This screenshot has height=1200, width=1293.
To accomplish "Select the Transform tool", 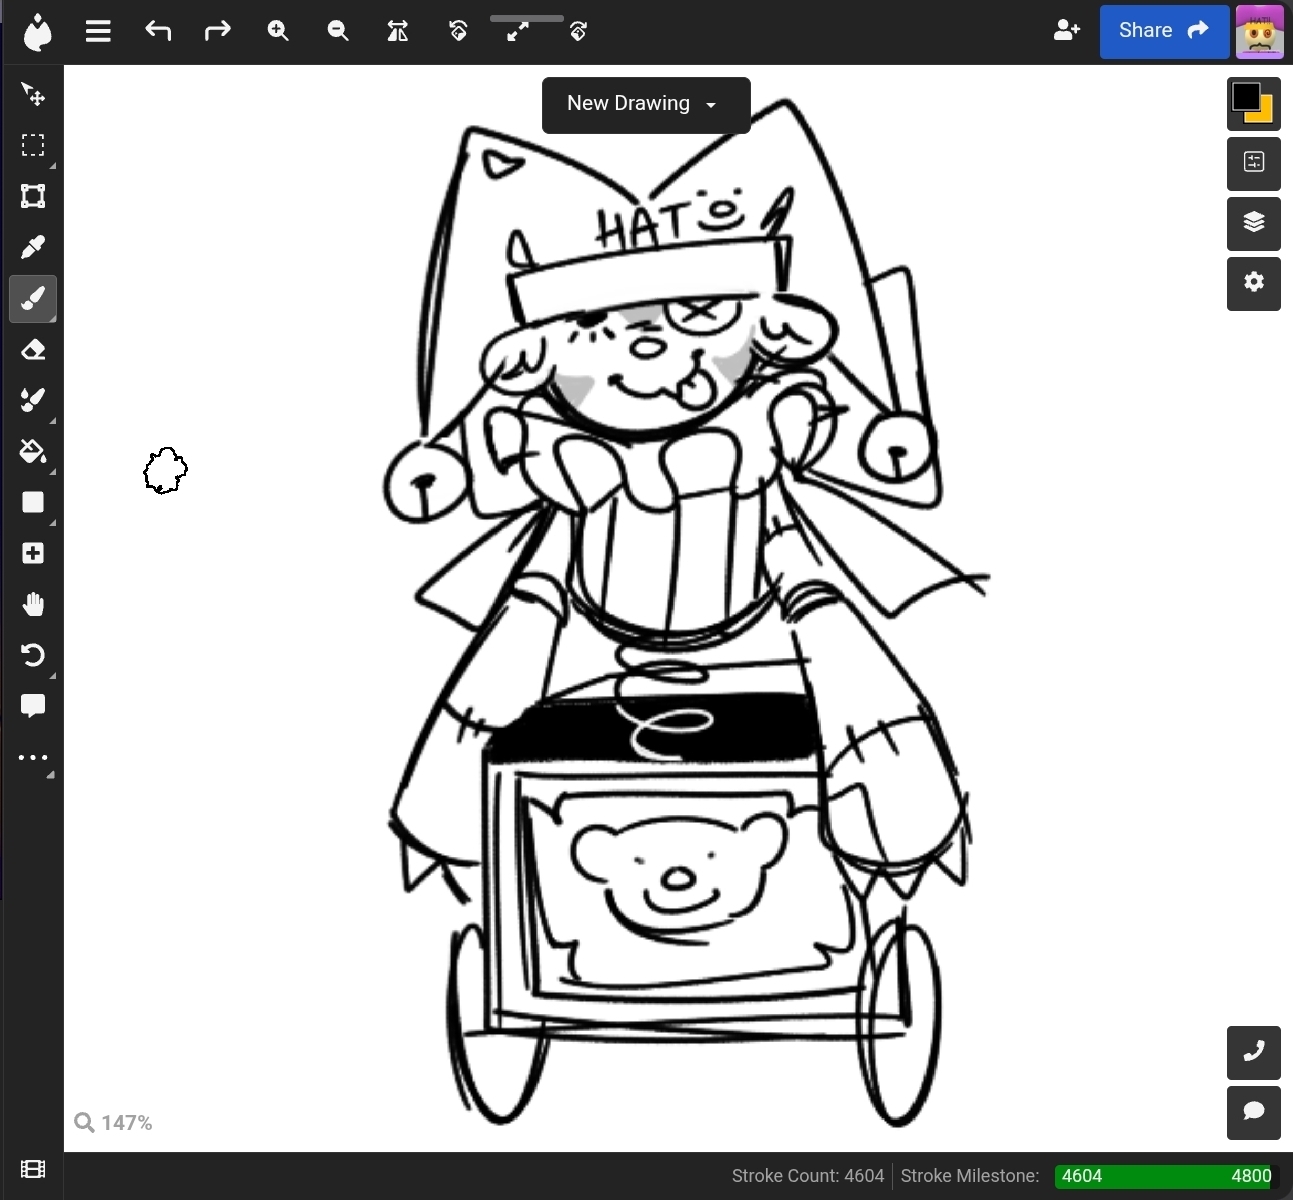I will [x=33, y=196].
